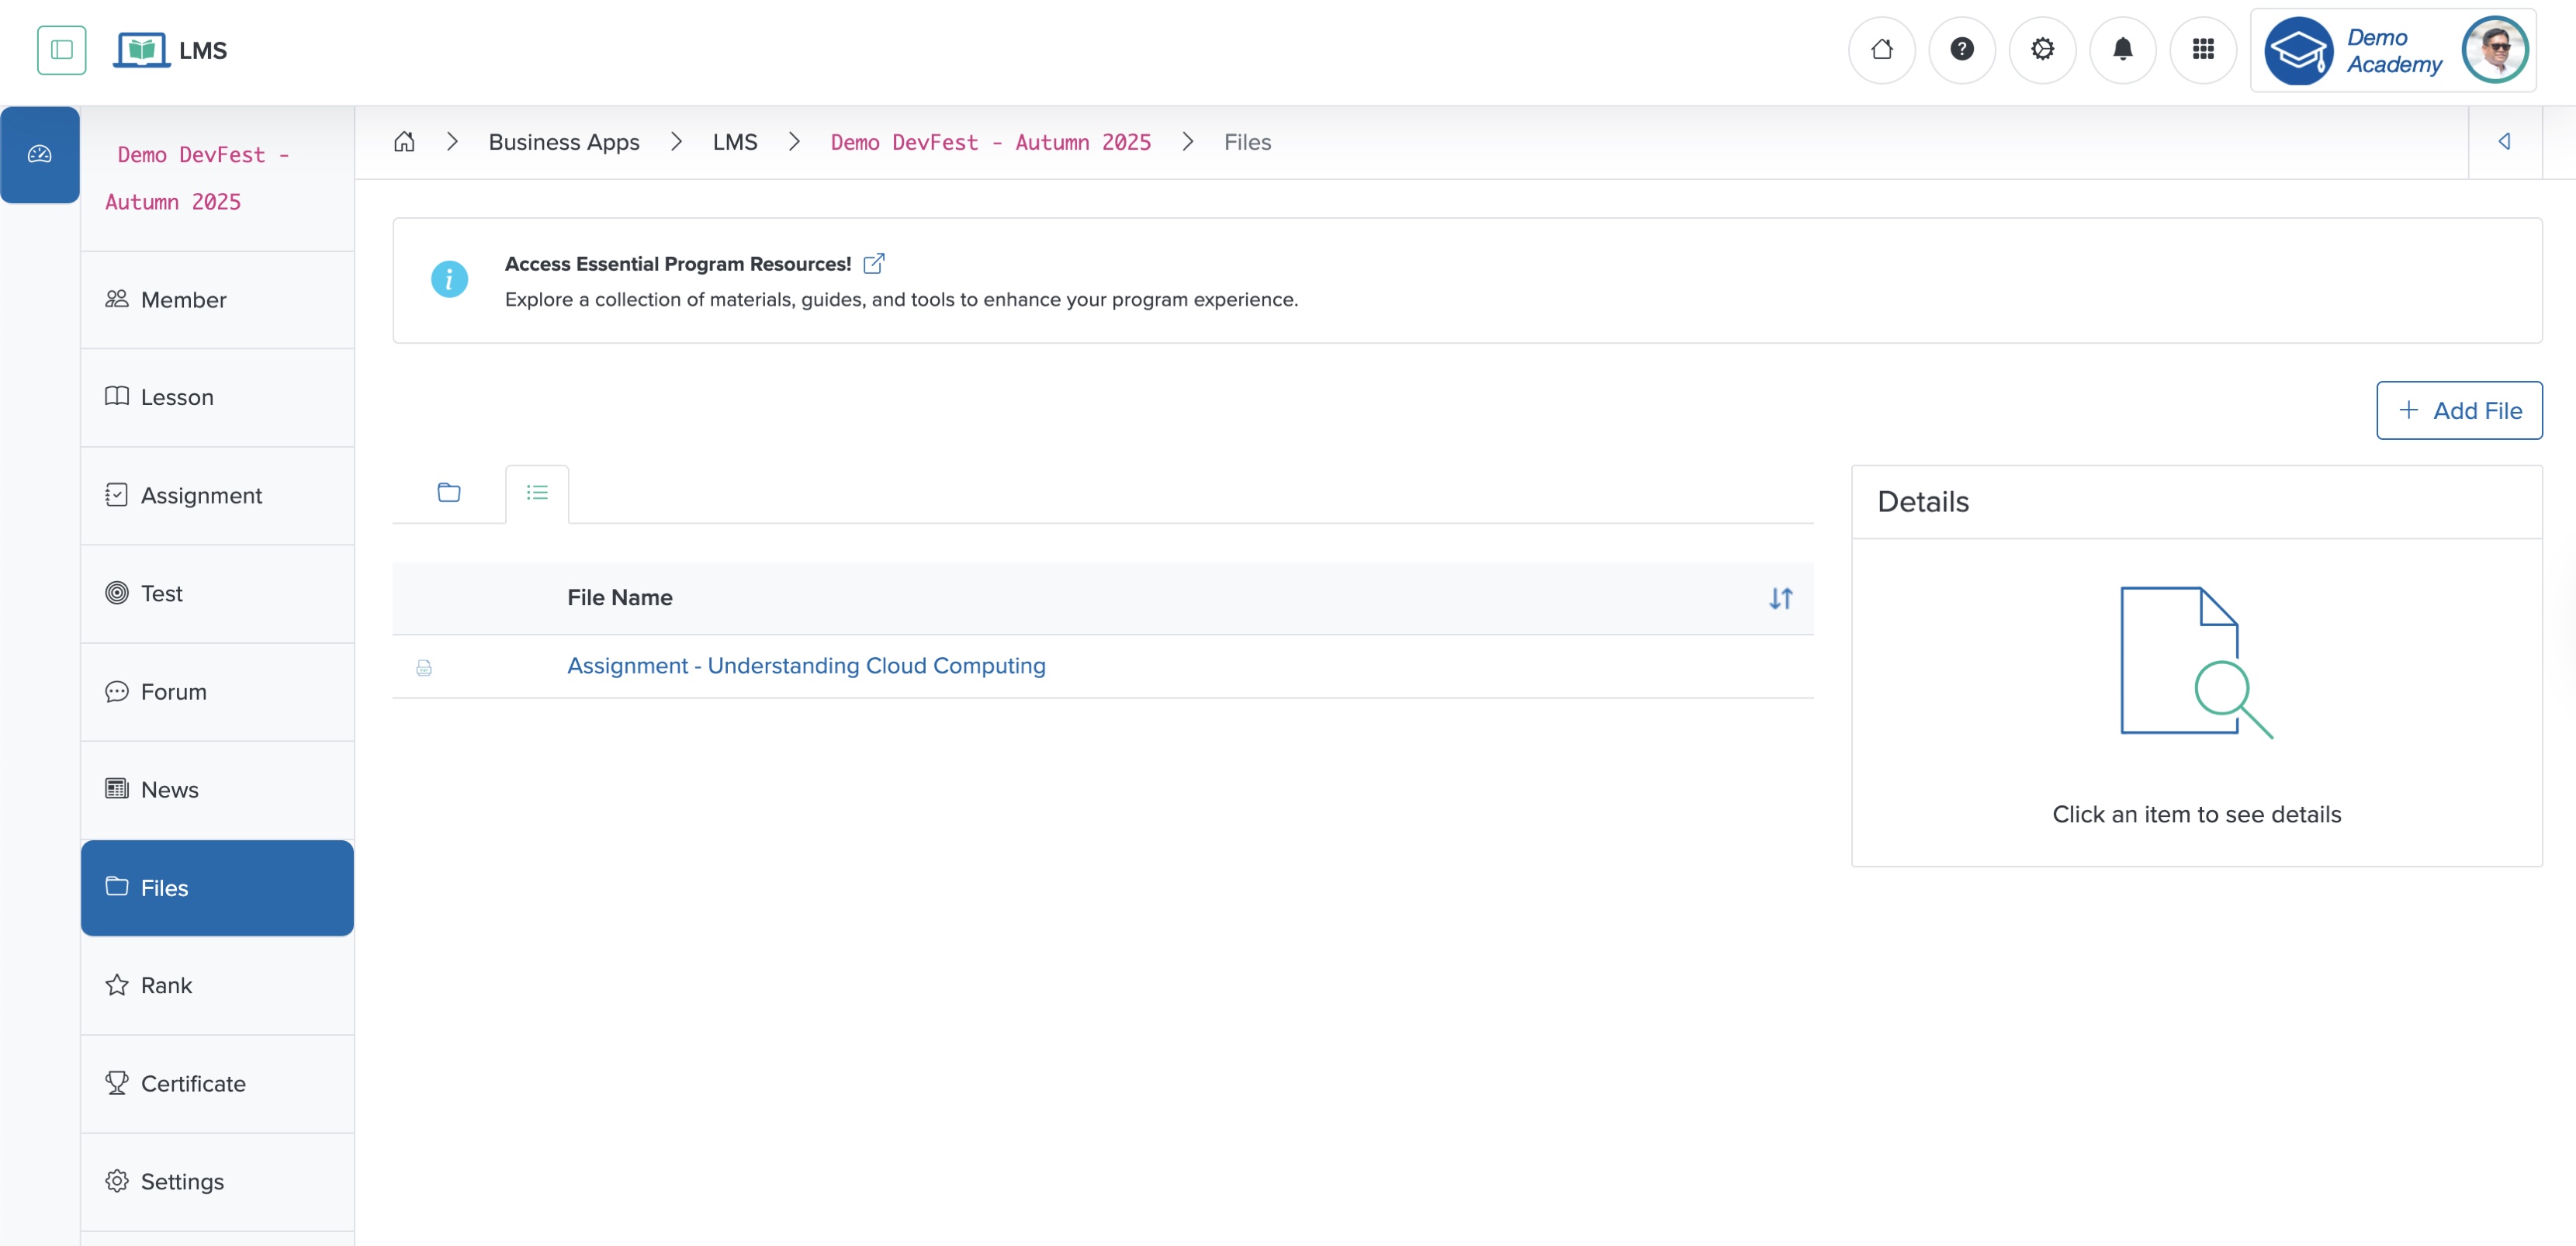Open Assignment - Understanding Cloud Computing file
Screen dimensions: 2576x1246
806,665
